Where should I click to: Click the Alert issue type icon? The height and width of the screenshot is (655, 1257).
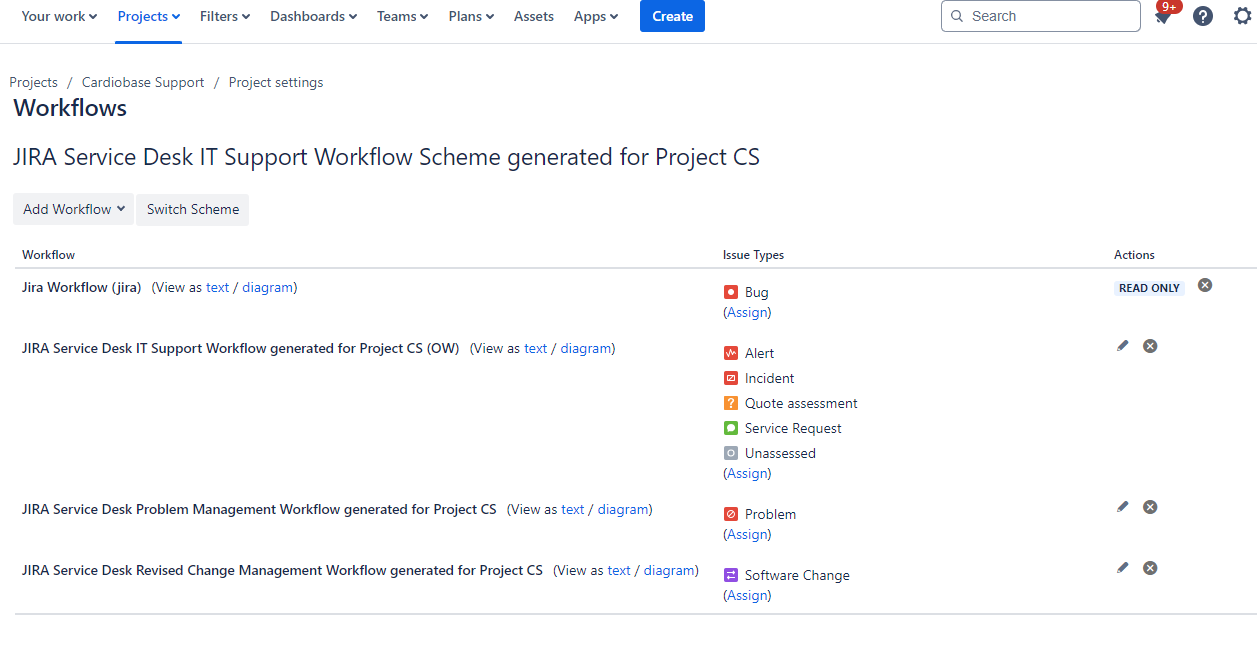click(731, 352)
